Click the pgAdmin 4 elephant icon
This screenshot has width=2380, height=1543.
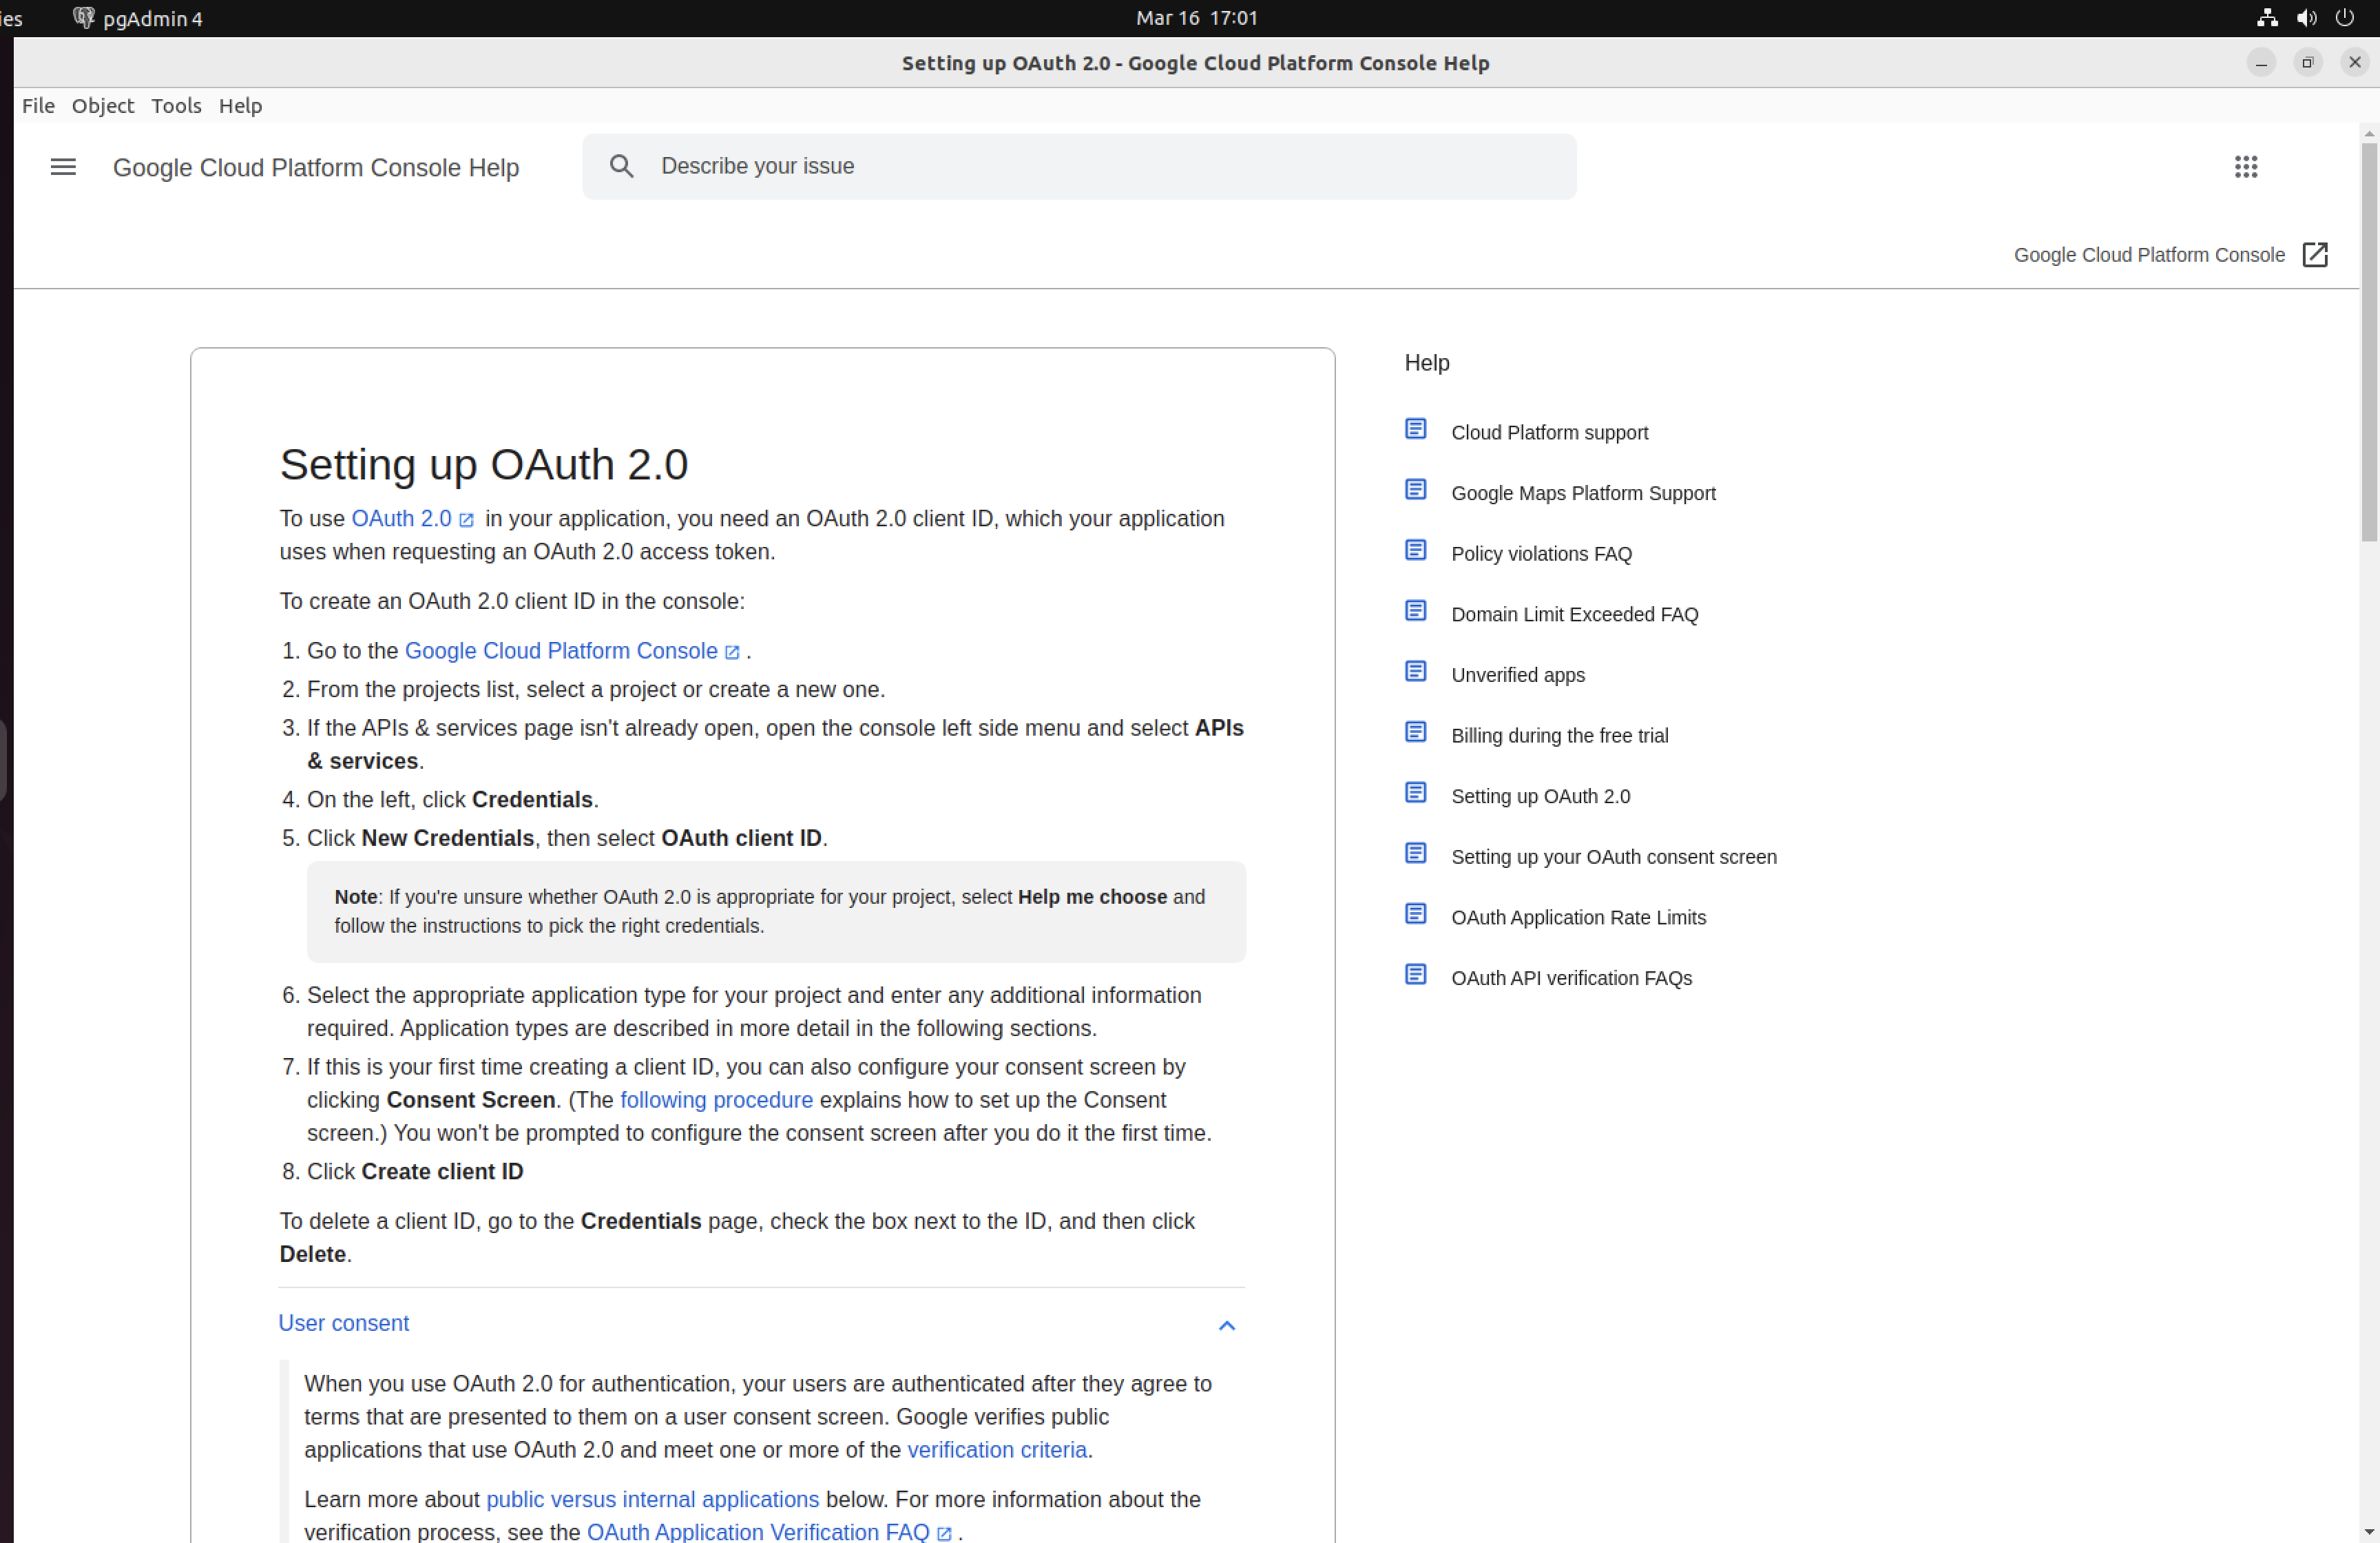click(84, 17)
